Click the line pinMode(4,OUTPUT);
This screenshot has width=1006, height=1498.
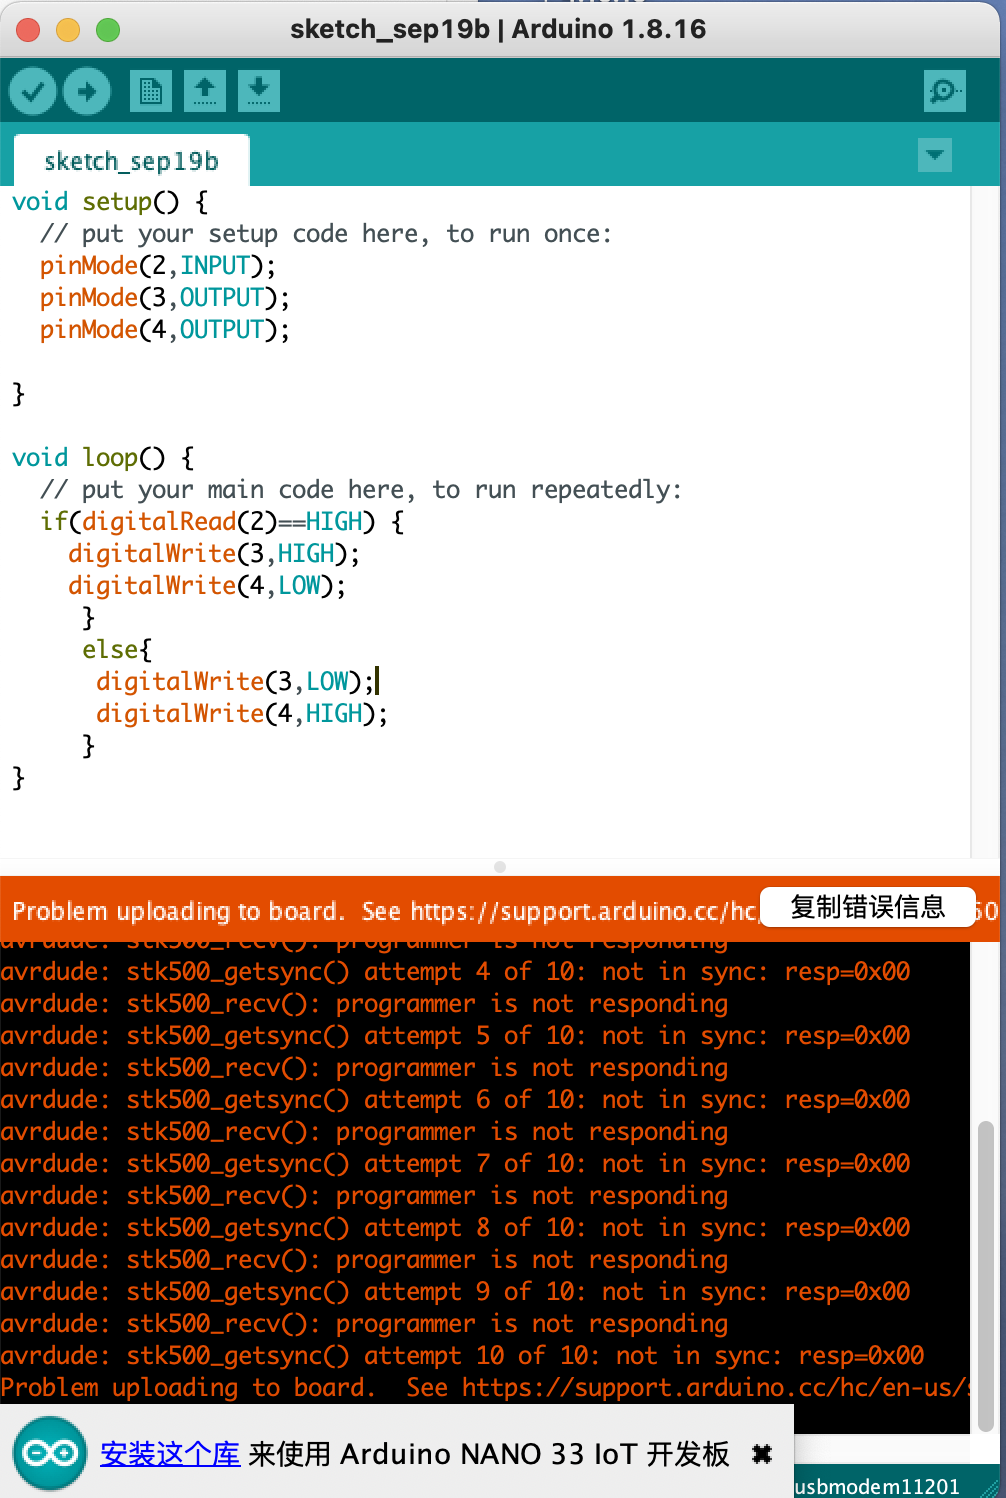tap(165, 330)
